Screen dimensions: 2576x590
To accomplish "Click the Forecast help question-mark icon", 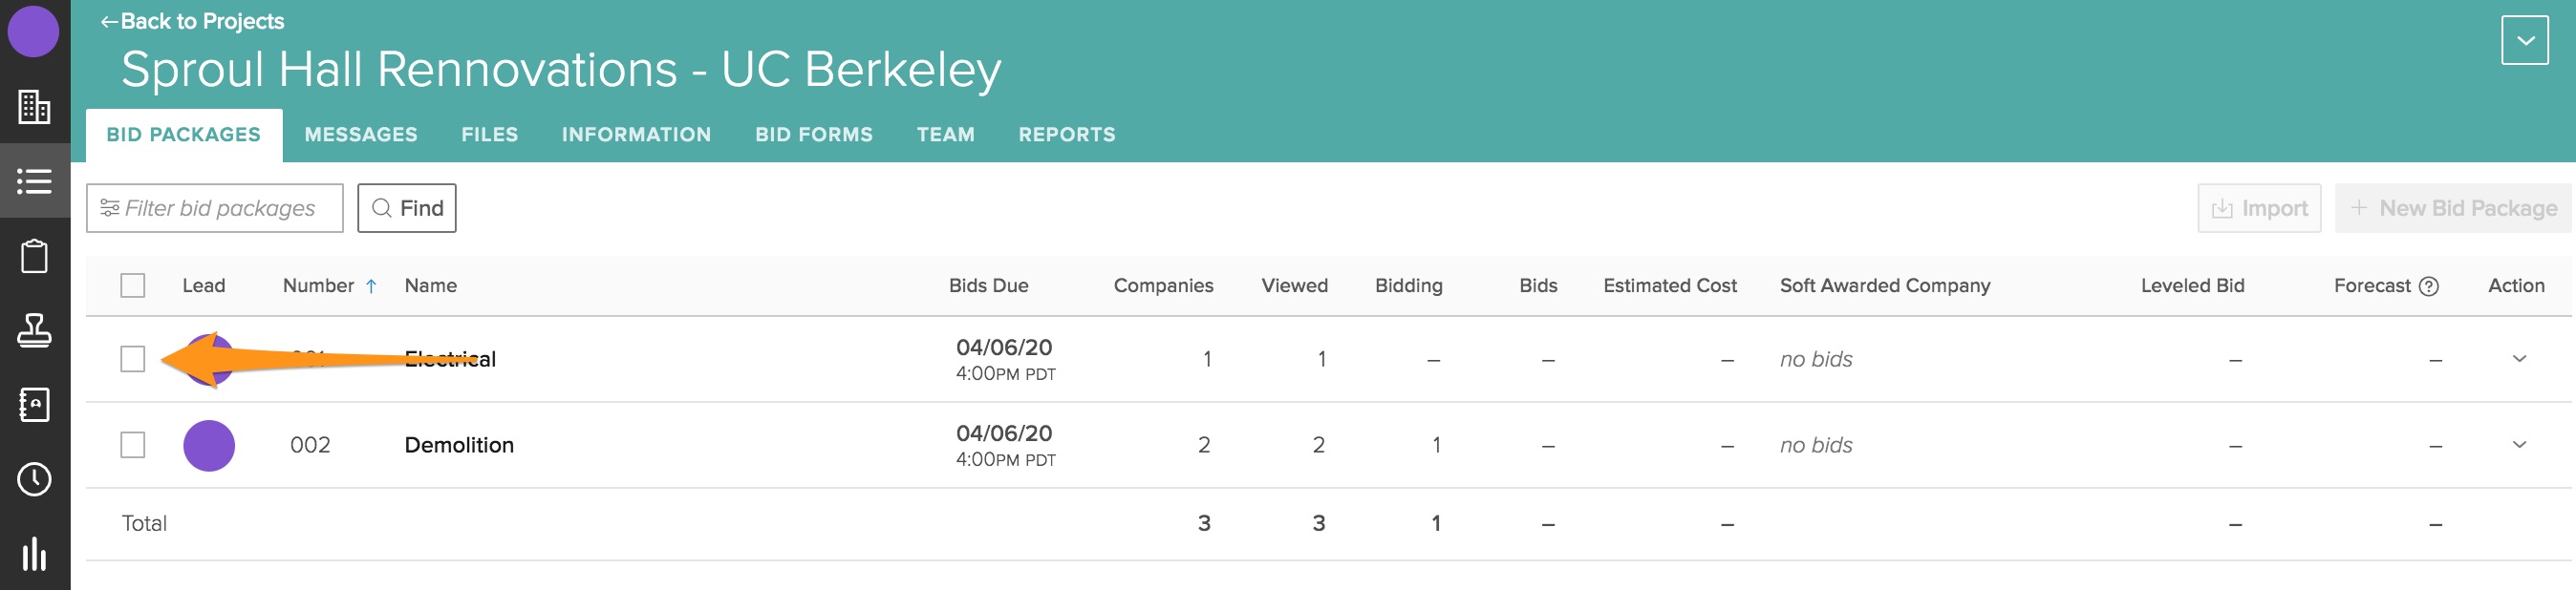I will click(x=2428, y=286).
